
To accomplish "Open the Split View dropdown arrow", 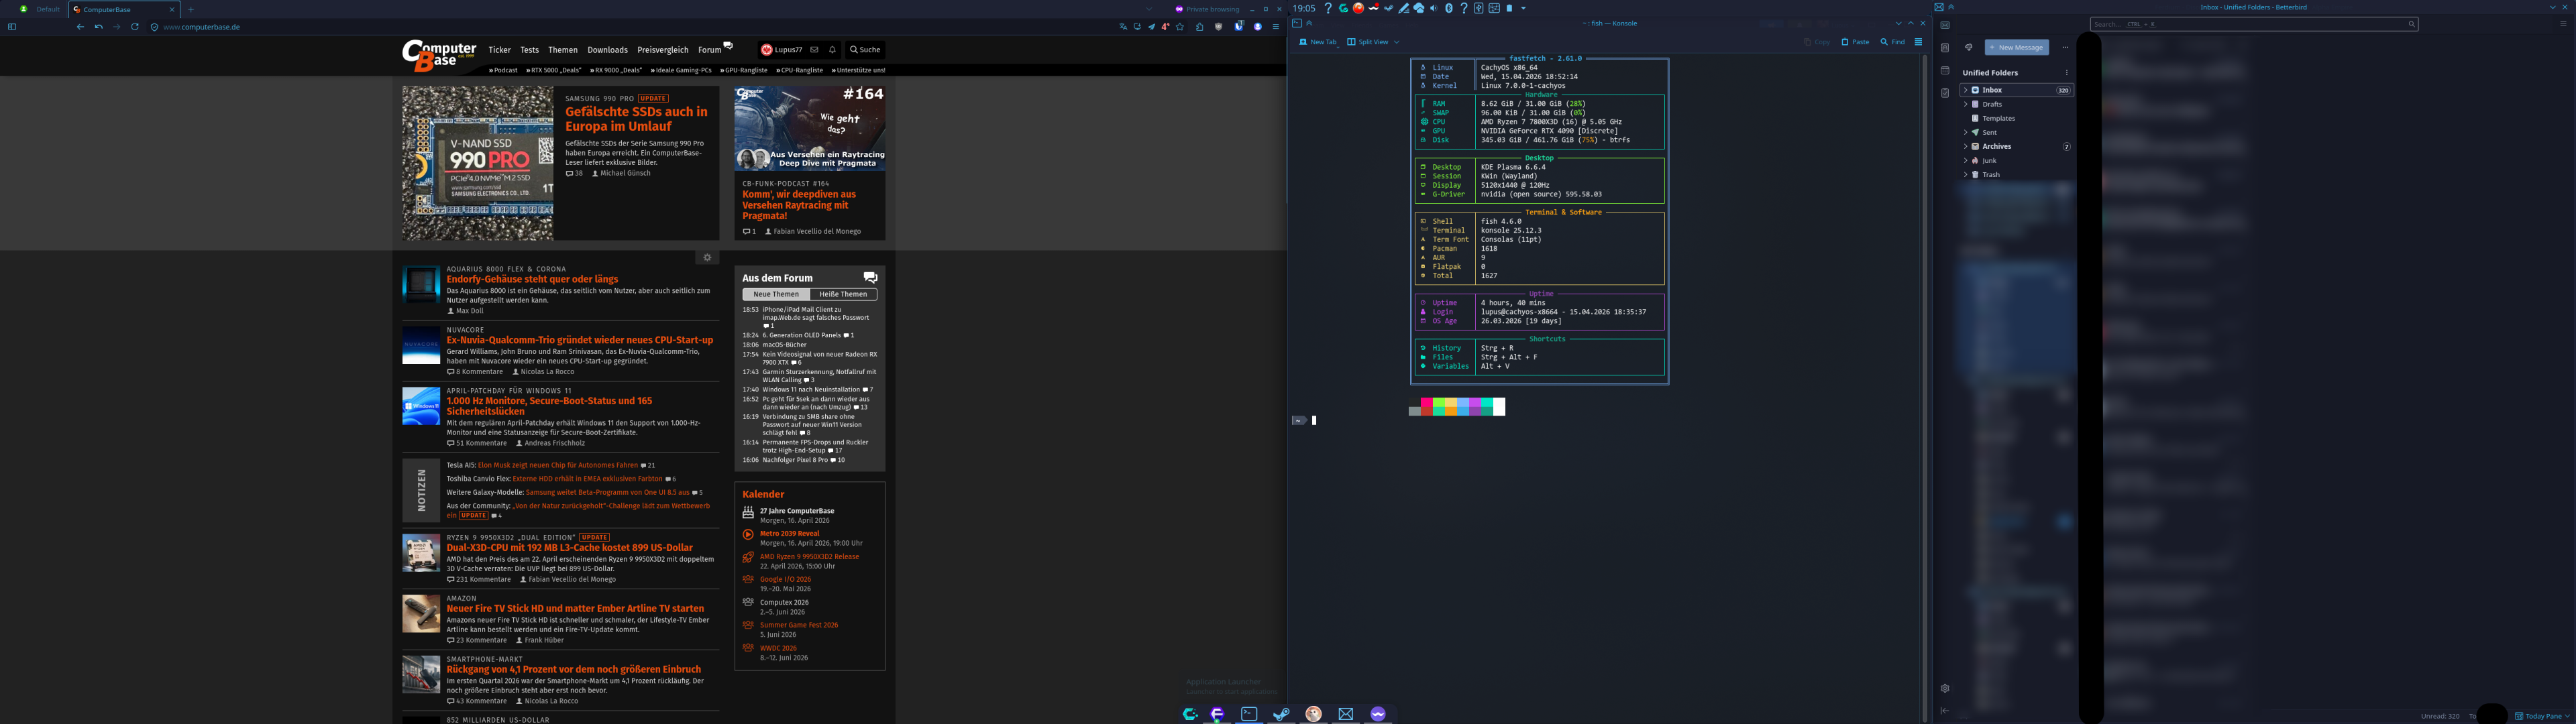I will tap(1396, 42).
